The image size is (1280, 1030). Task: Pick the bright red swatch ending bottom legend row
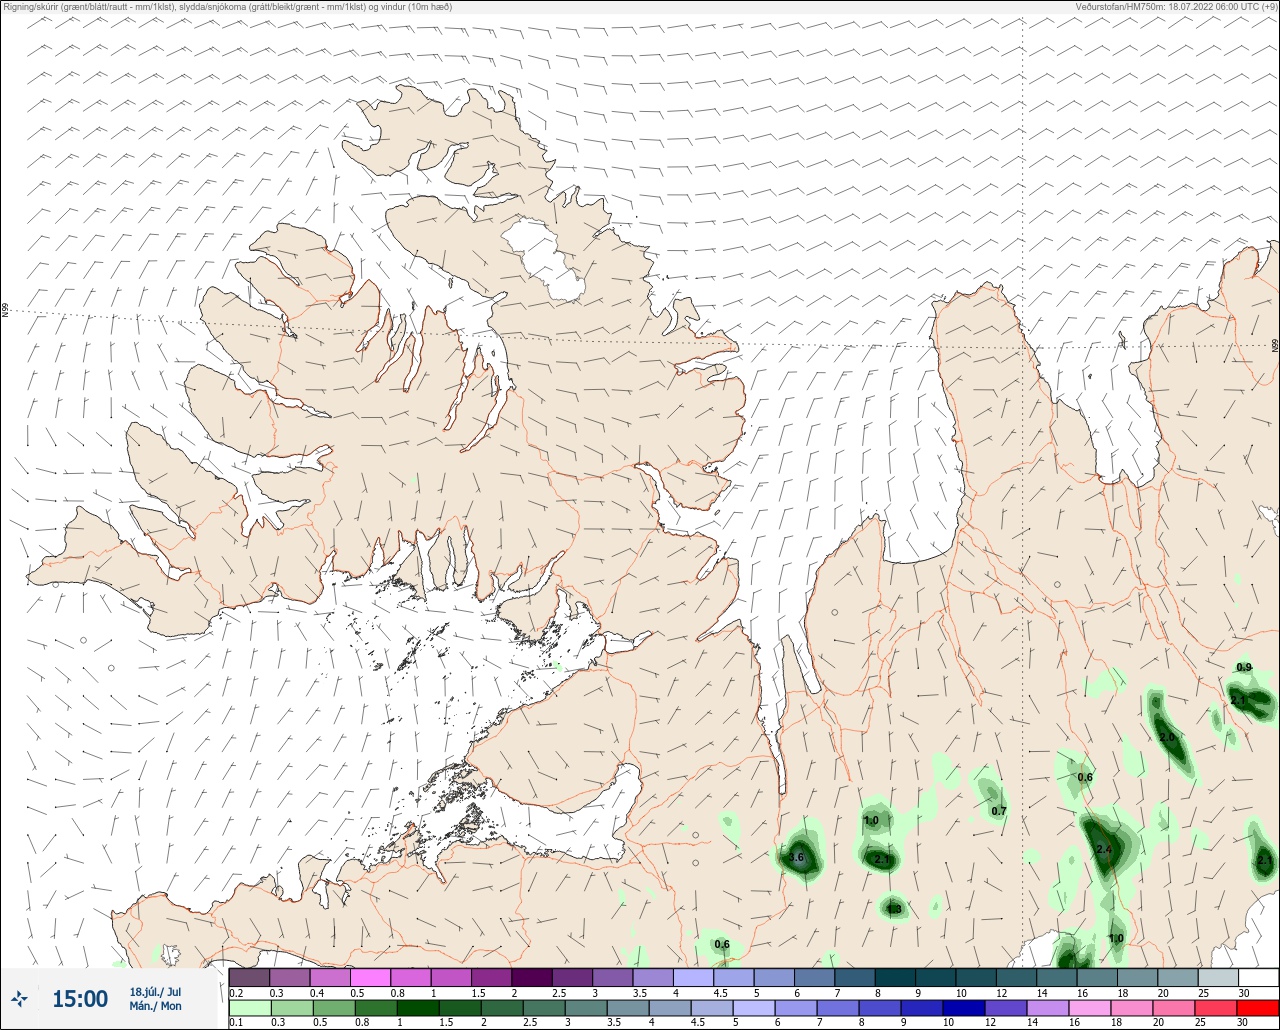(x=1257, y=1008)
